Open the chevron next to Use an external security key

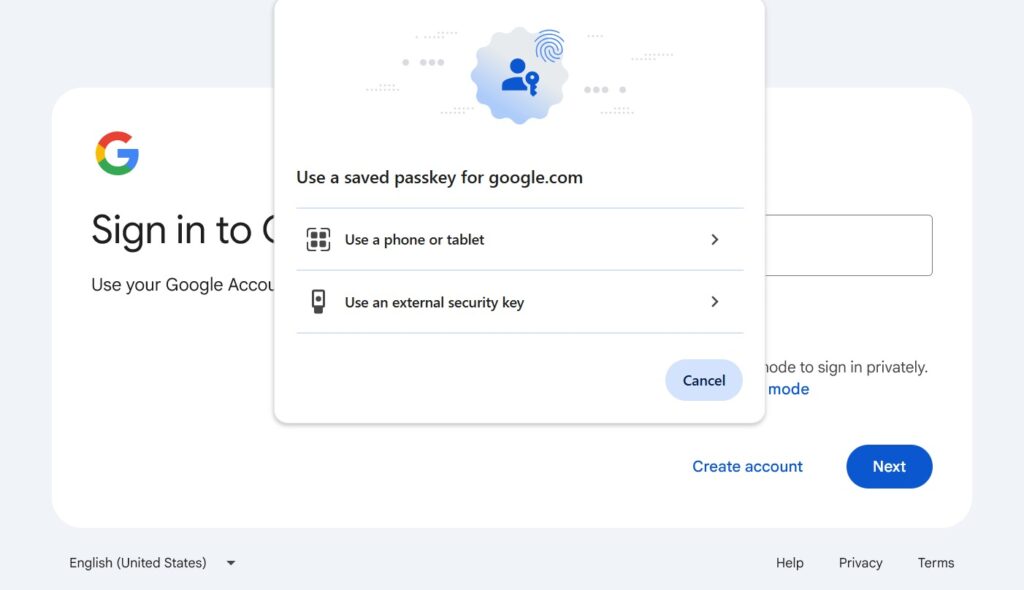[714, 302]
